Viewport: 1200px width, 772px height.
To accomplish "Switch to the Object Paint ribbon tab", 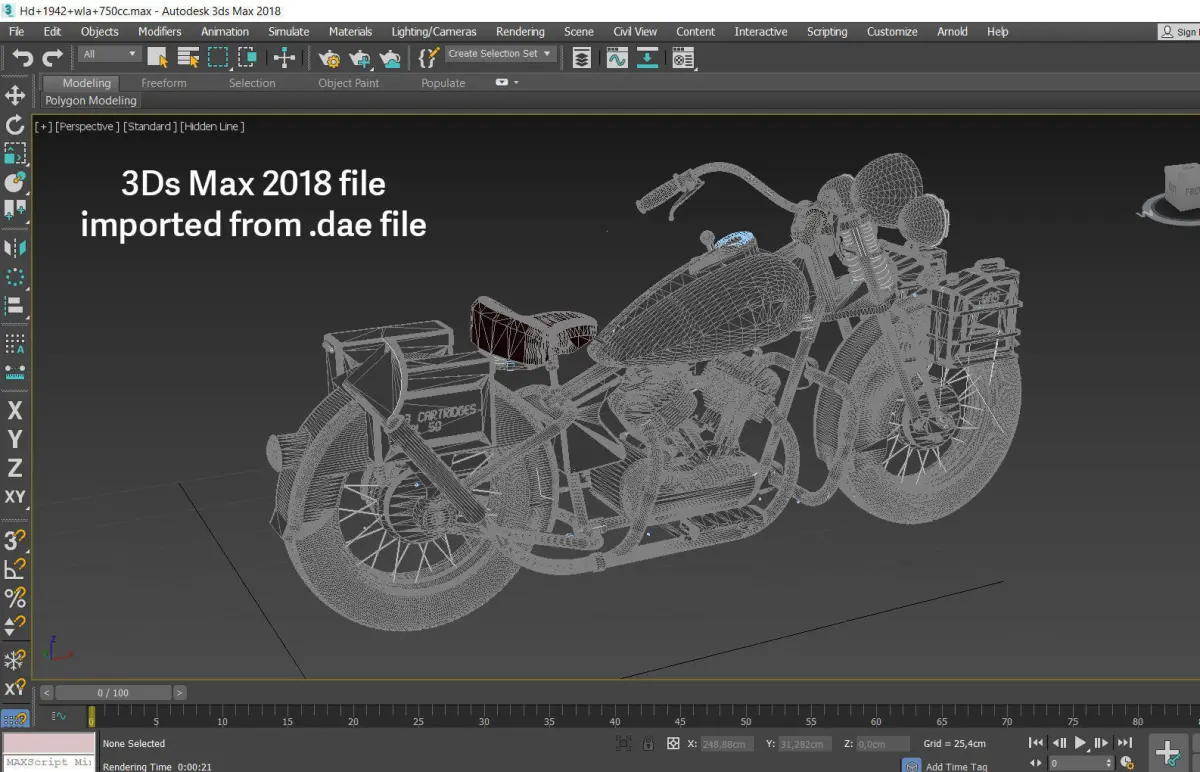I will [x=349, y=83].
